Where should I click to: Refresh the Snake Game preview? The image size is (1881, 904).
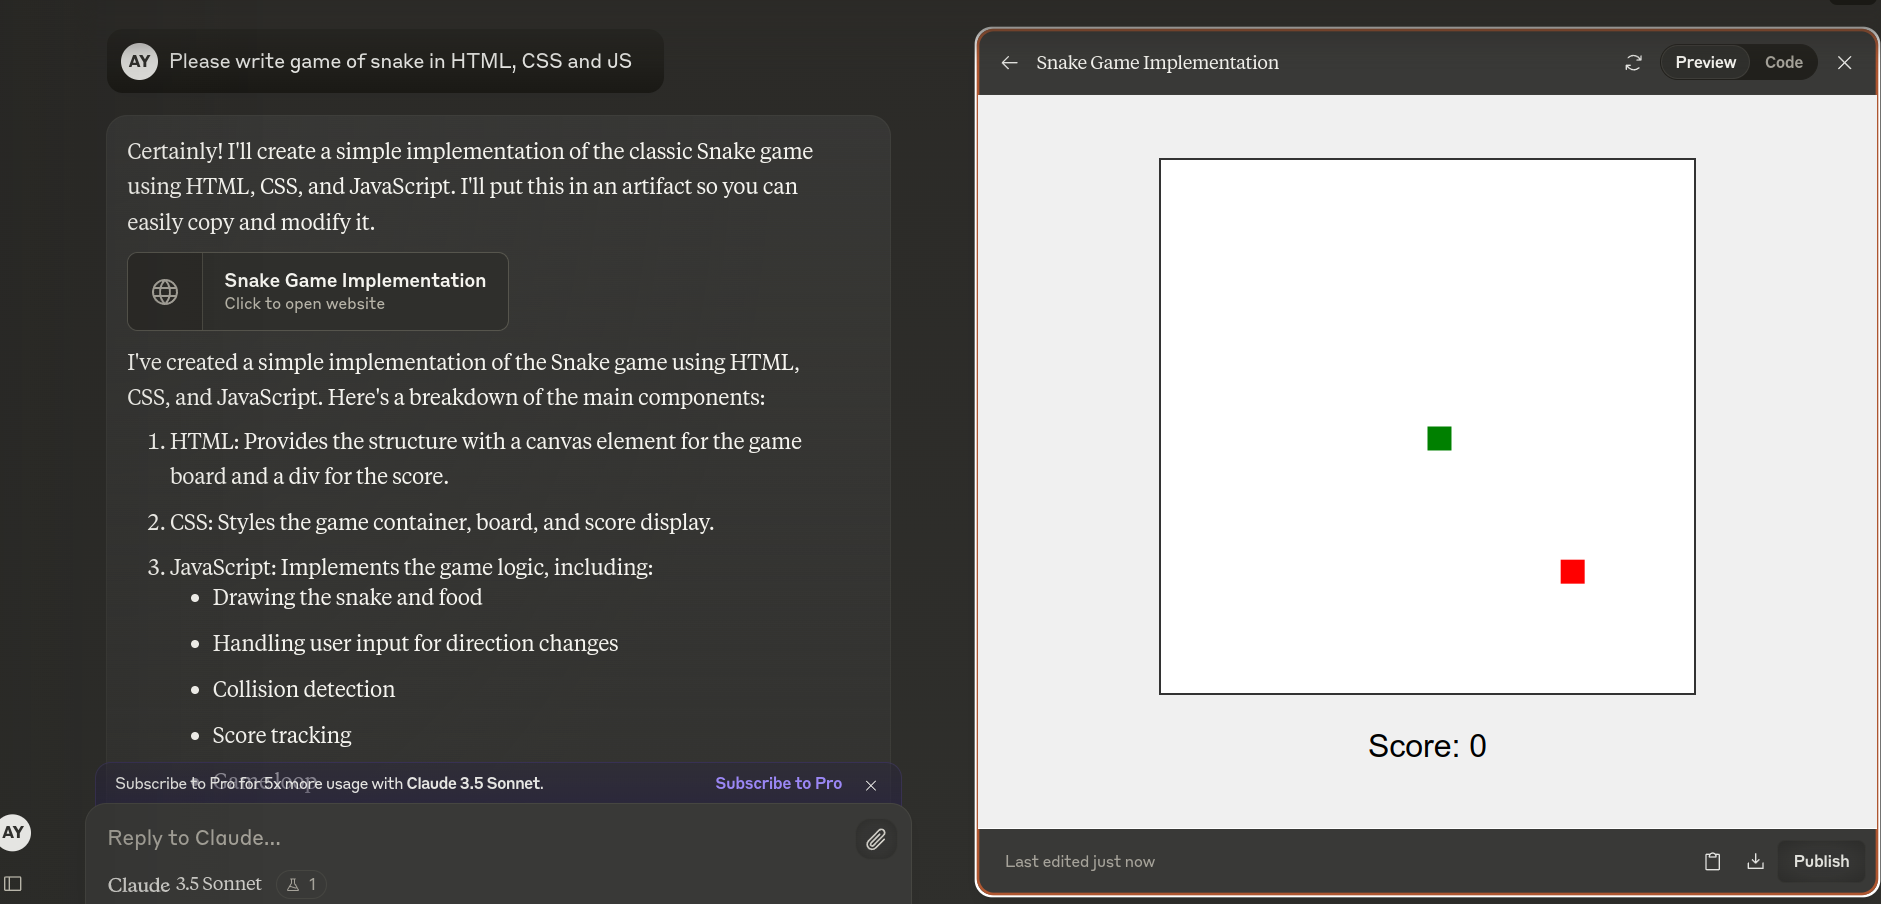click(x=1633, y=63)
